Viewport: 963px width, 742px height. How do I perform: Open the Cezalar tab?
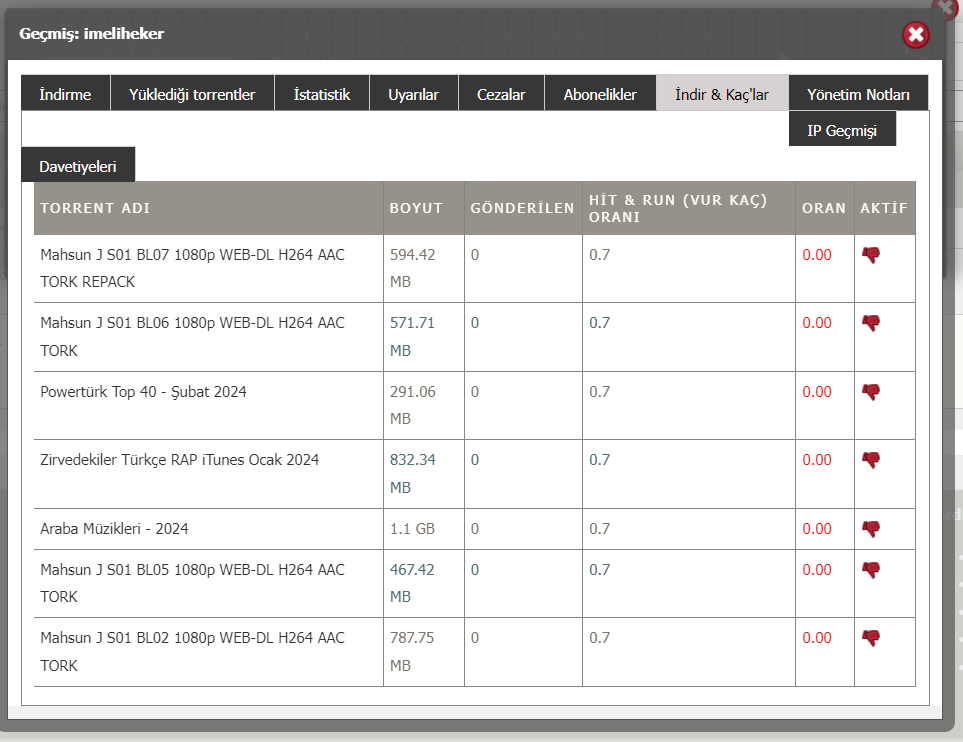click(x=501, y=94)
